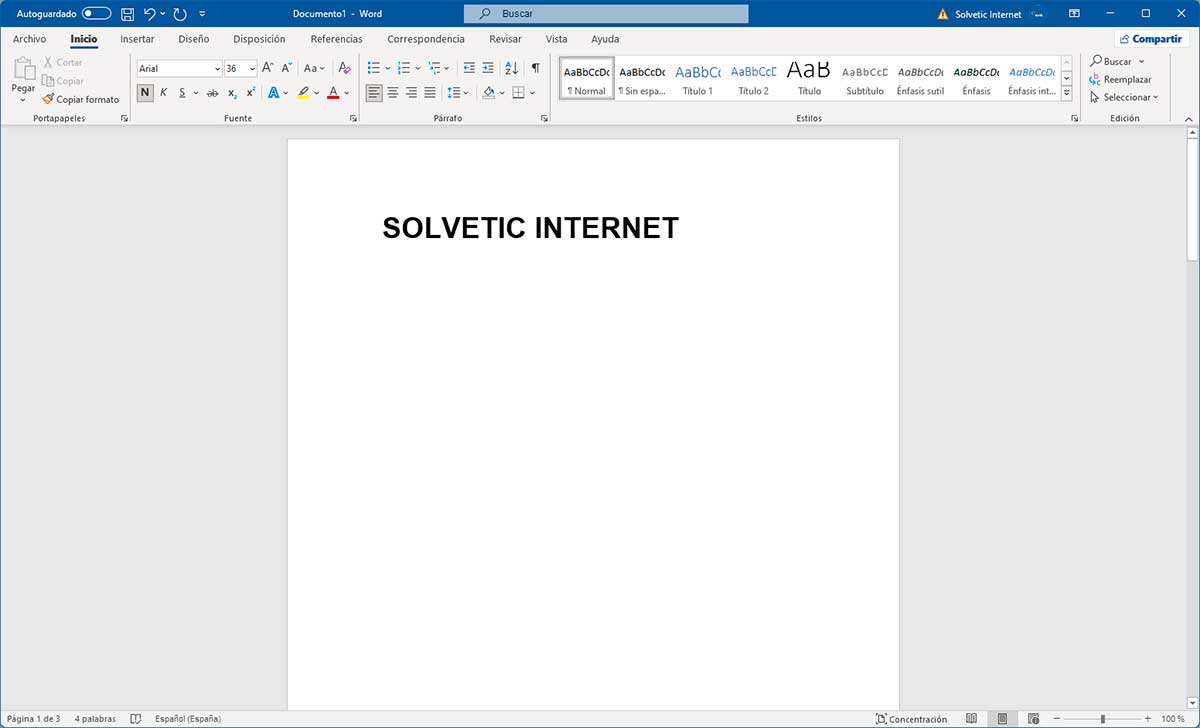This screenshot has height=728, width=1200.
Task: Toggle paragraph marks display (¶)
Action: pyautogui.click(x=535, y=68)
